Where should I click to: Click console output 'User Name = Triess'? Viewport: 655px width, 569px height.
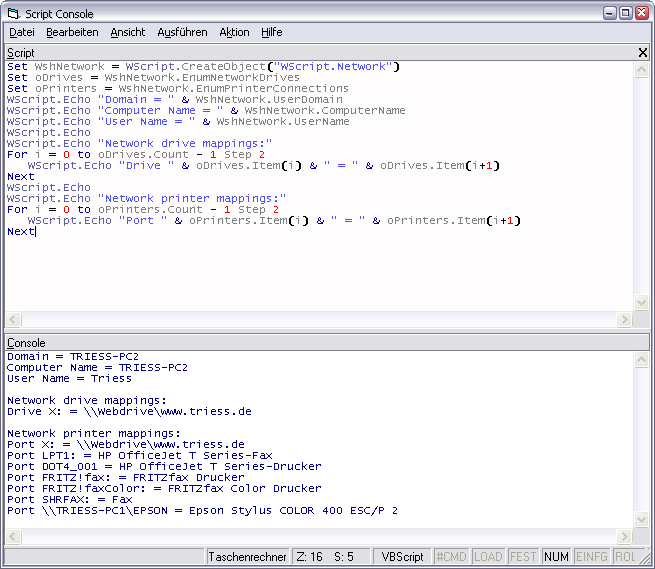pyautogui.click(x=69, y=378)
